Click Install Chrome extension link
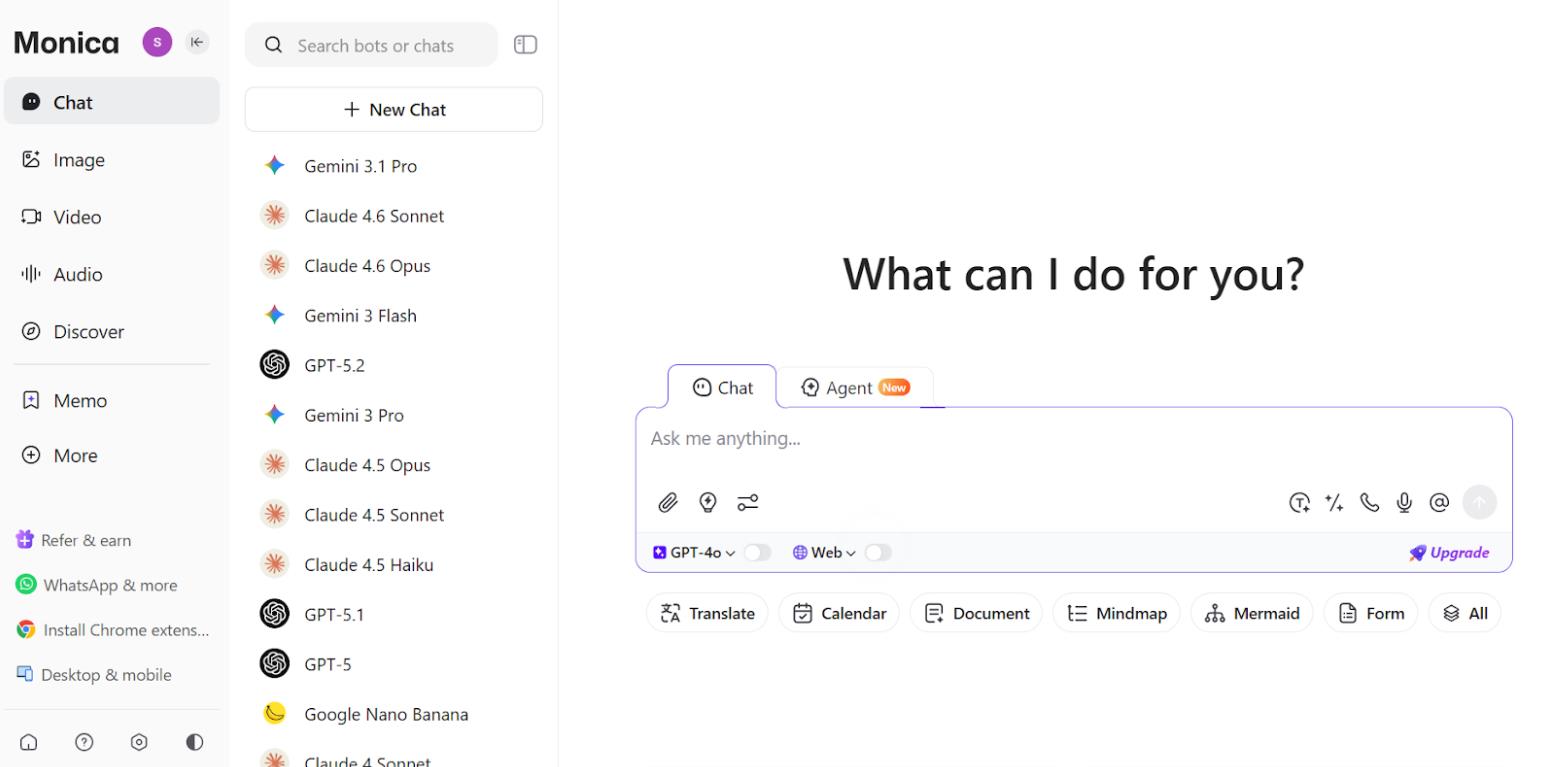 113,630
